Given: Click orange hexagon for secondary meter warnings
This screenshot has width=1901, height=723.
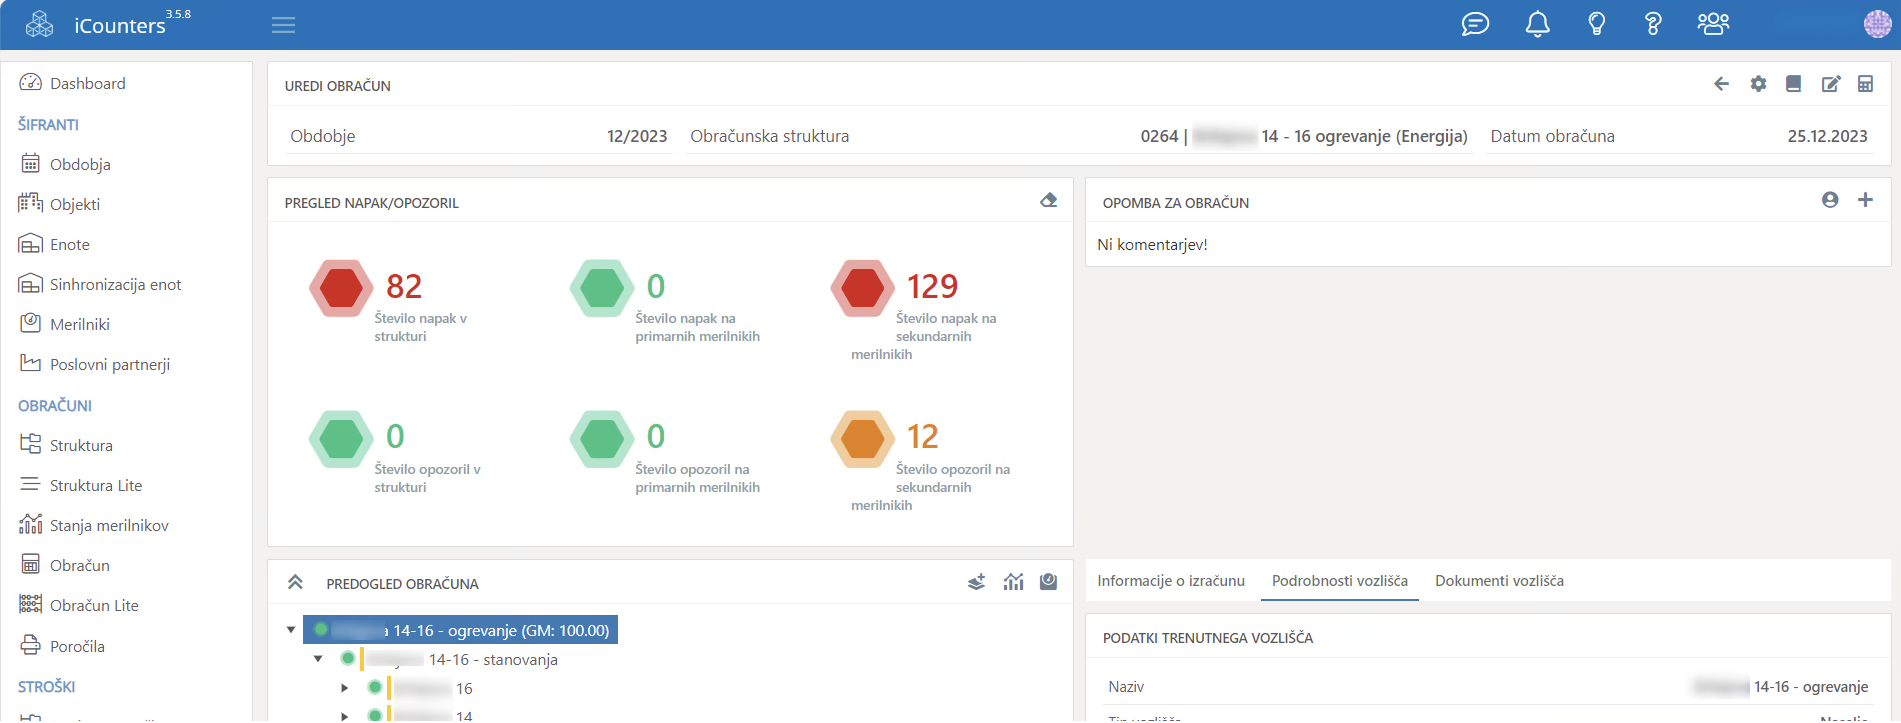Looking at the screenshot, I should tap(862, 439).
